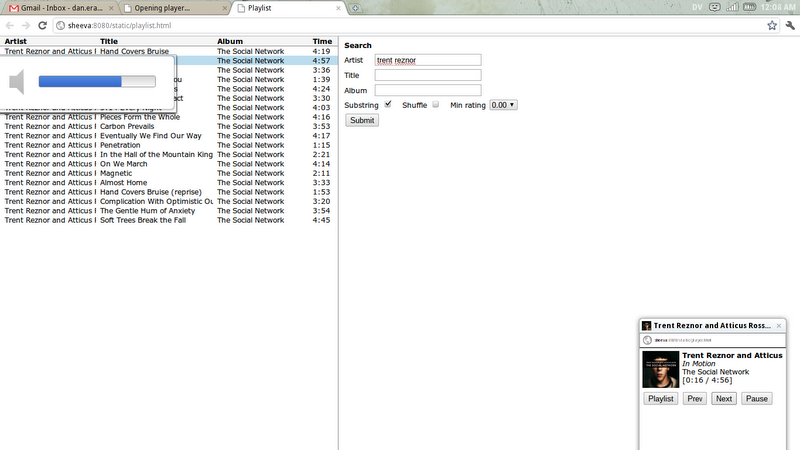The image size is (800, 450).
Task: Click the player popup title bar
Action: tap(712, 326)
